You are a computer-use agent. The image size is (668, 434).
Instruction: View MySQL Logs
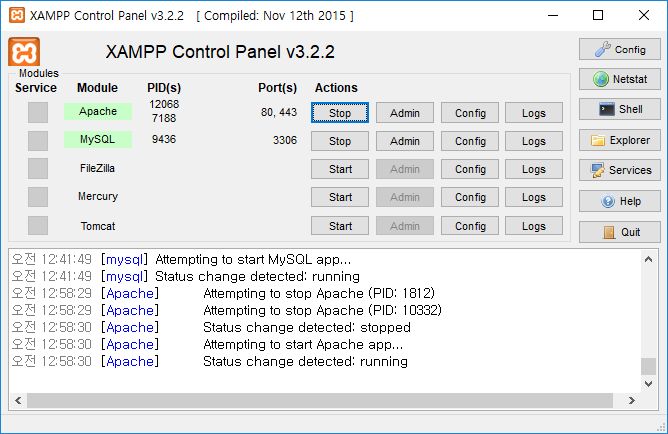[x=534, y=141]
